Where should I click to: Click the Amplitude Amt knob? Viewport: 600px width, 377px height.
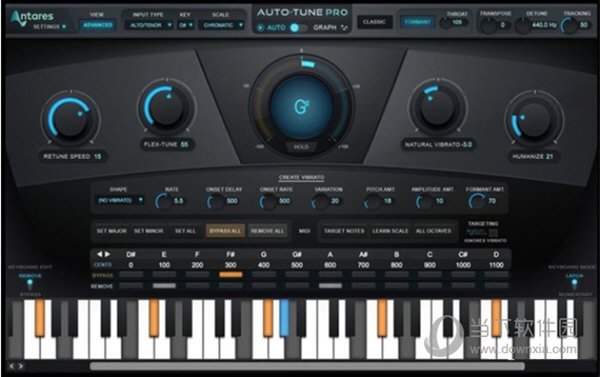click(x=424, y=201)
